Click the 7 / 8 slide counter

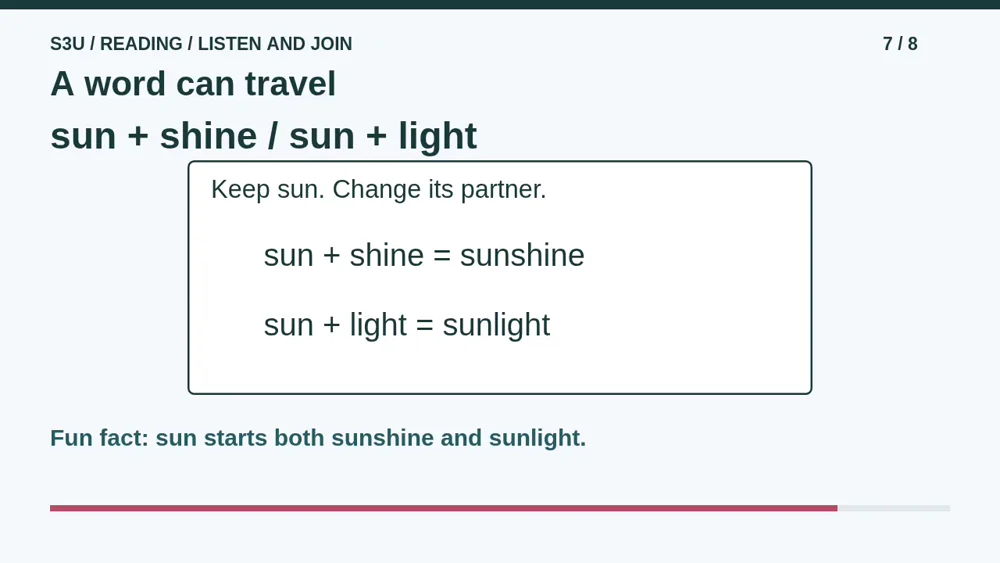(900, 44)
